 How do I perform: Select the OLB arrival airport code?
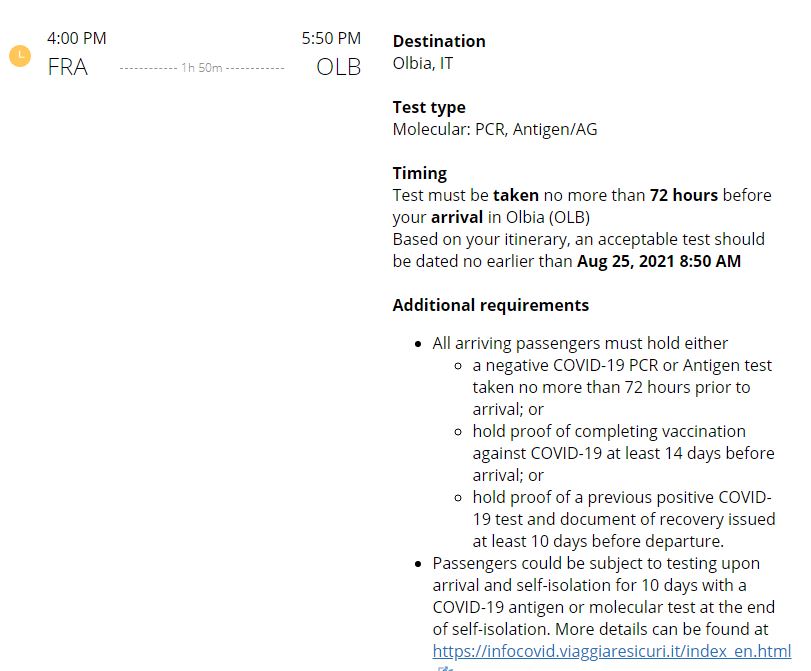click(x=338, y=67)
